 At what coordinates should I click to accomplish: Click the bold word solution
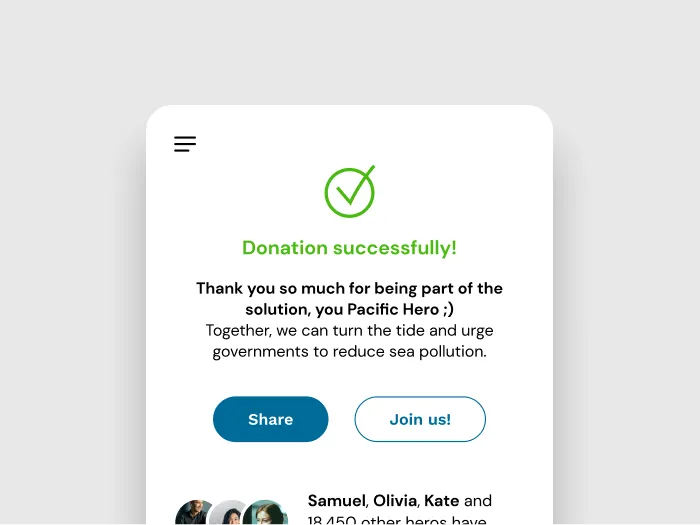coord(277,310)
